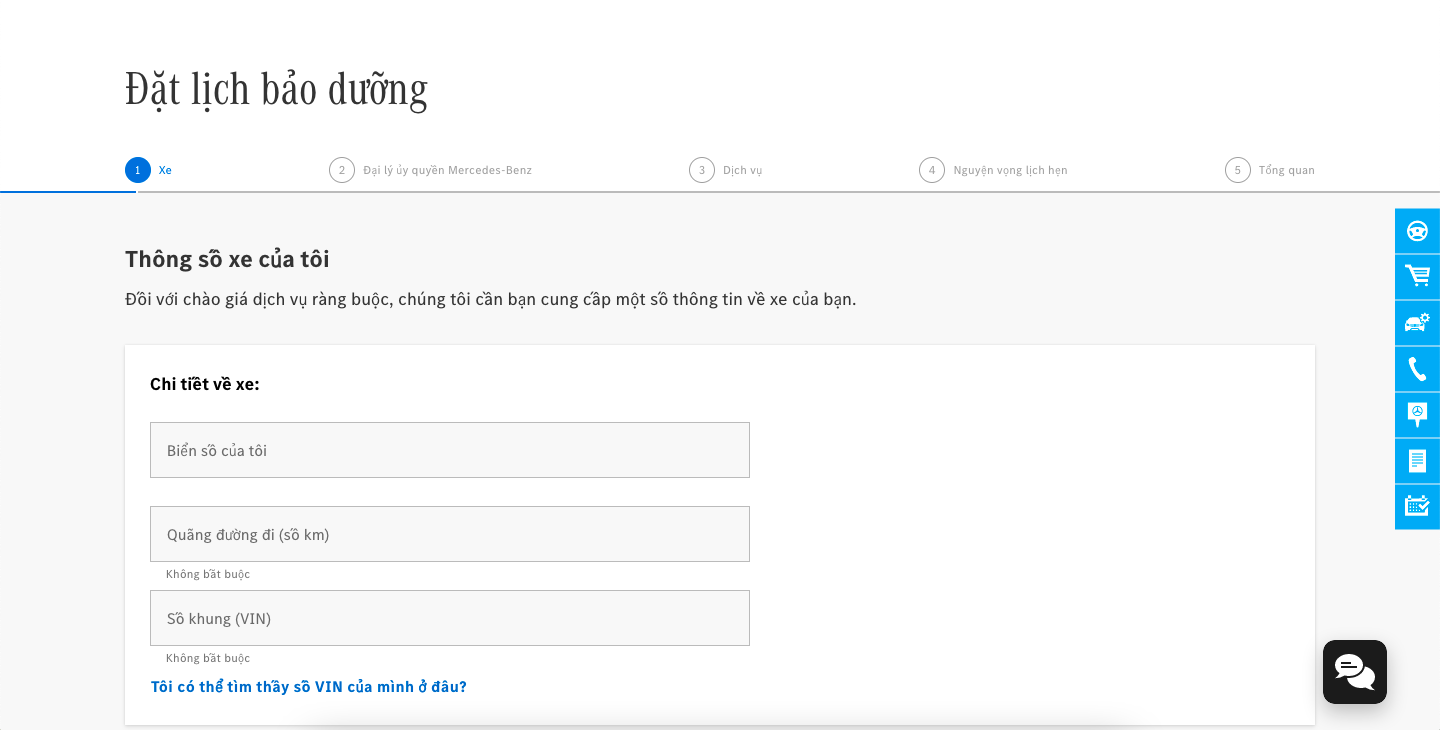Click the Thông số xe của tôi heading
The image size is (1440, 730).
227,259
